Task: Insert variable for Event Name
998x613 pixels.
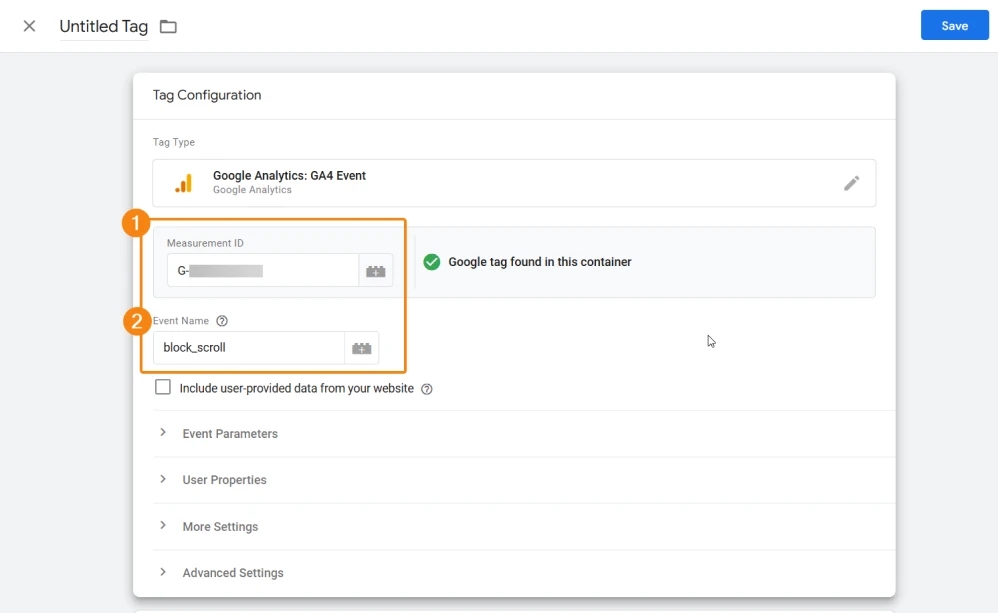Action: [362, 348]
